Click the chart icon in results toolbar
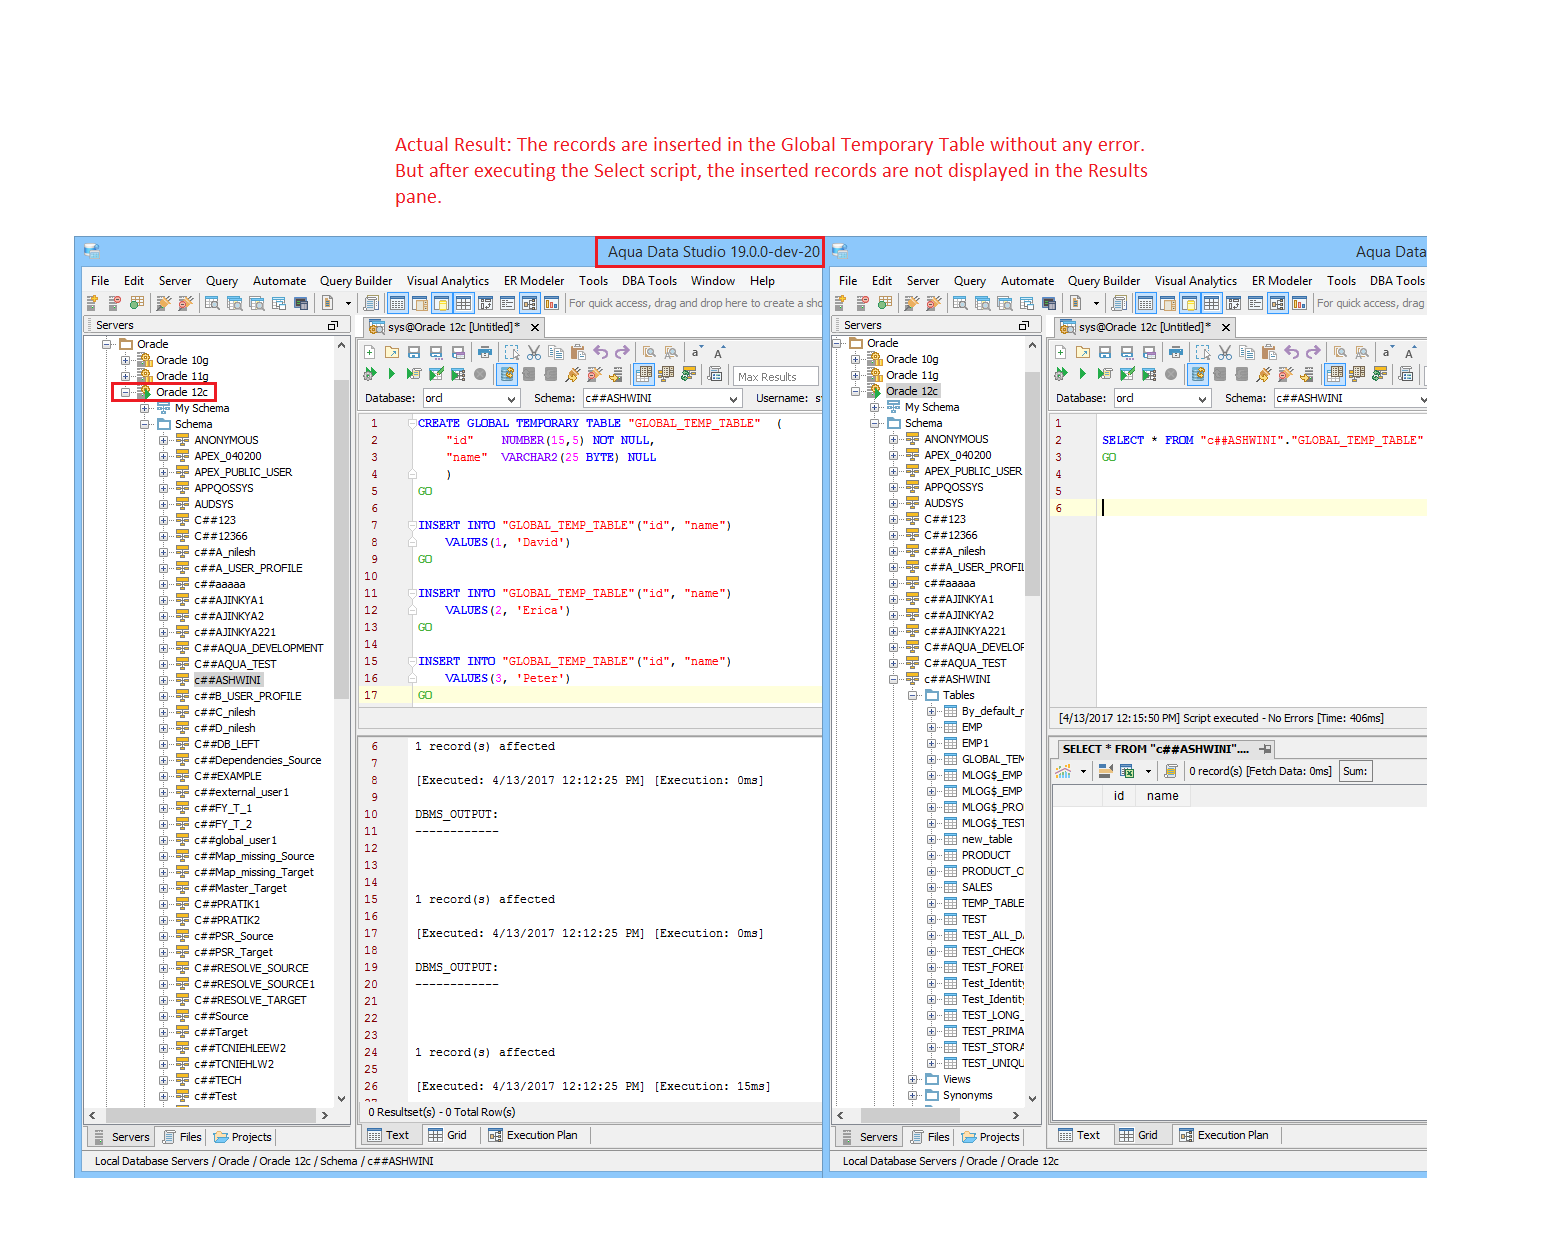1562x1242 pixels. click(1063, 771)
